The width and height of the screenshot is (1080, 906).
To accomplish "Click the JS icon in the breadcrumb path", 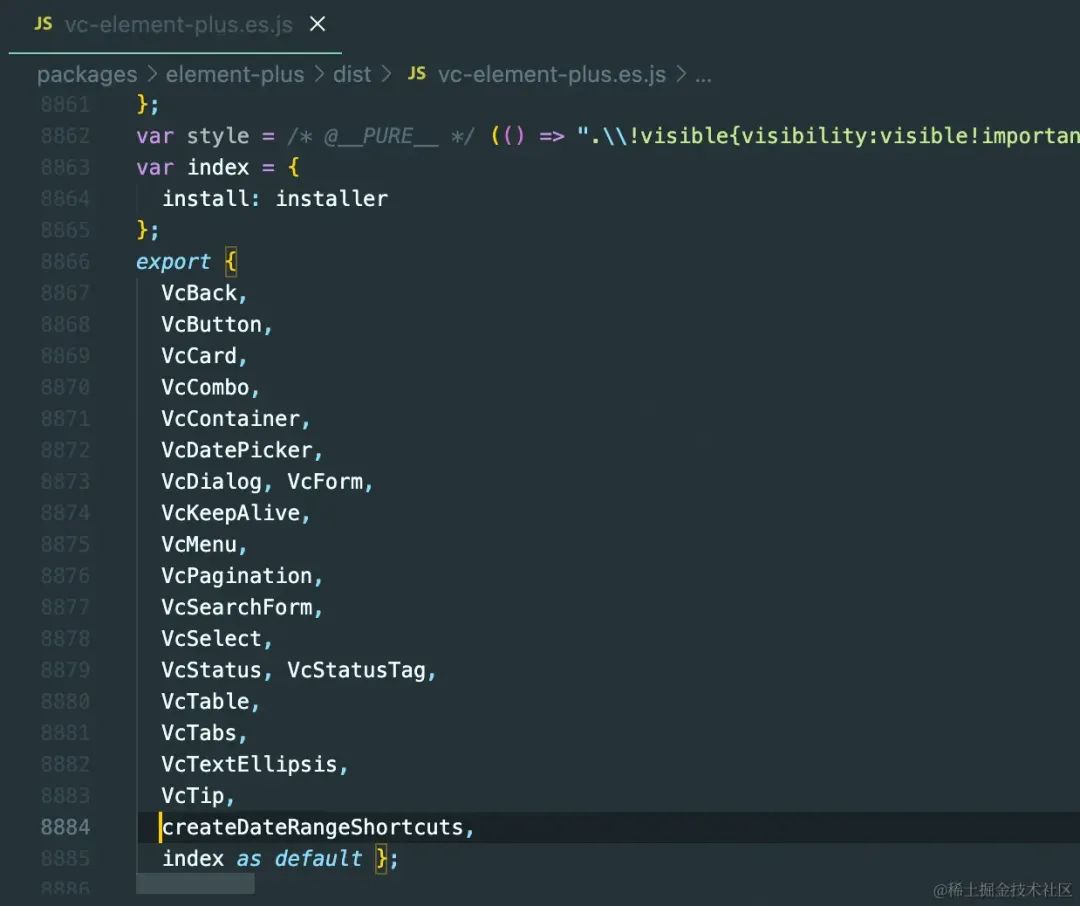I will [x=417, y=74].
